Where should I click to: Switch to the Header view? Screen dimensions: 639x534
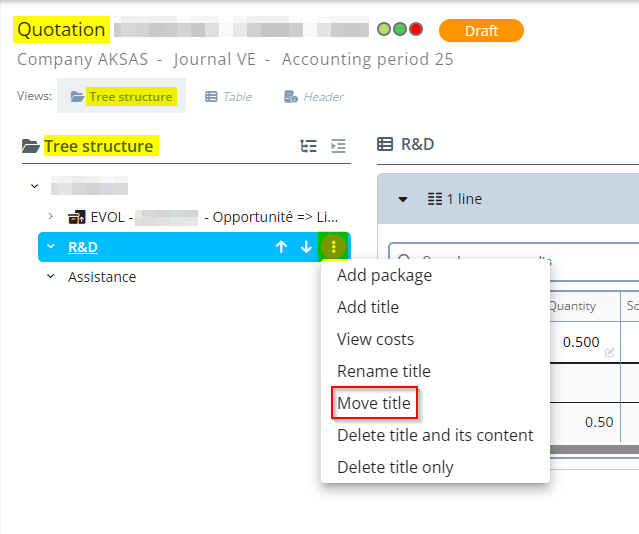[x=313, y=97]
